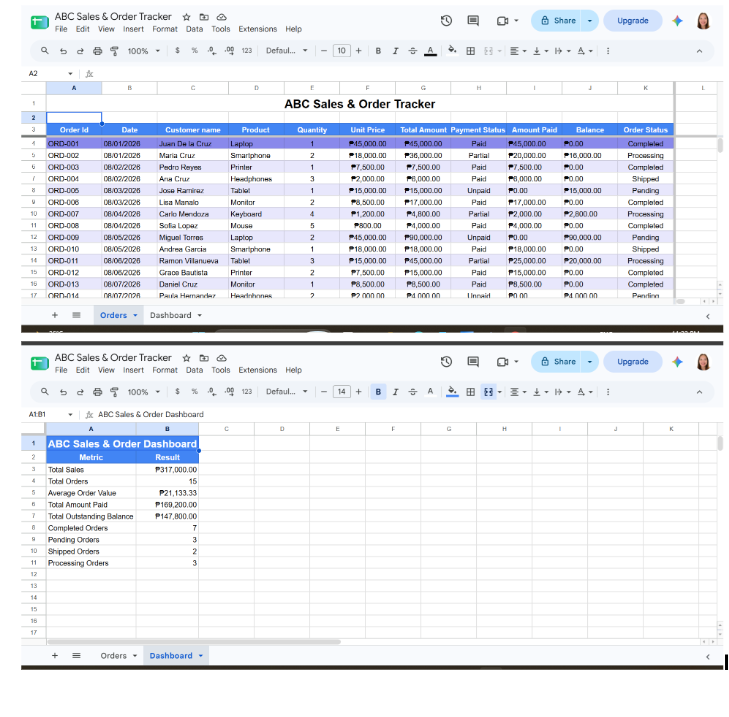
Task: Switch to Orders tab in lower Dashboard window
Action: click(113, 656)
